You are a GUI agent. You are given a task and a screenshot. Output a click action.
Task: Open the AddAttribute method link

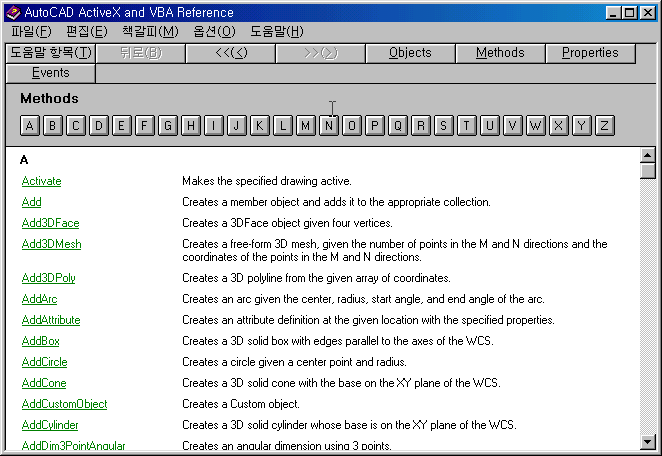[51, 320]
